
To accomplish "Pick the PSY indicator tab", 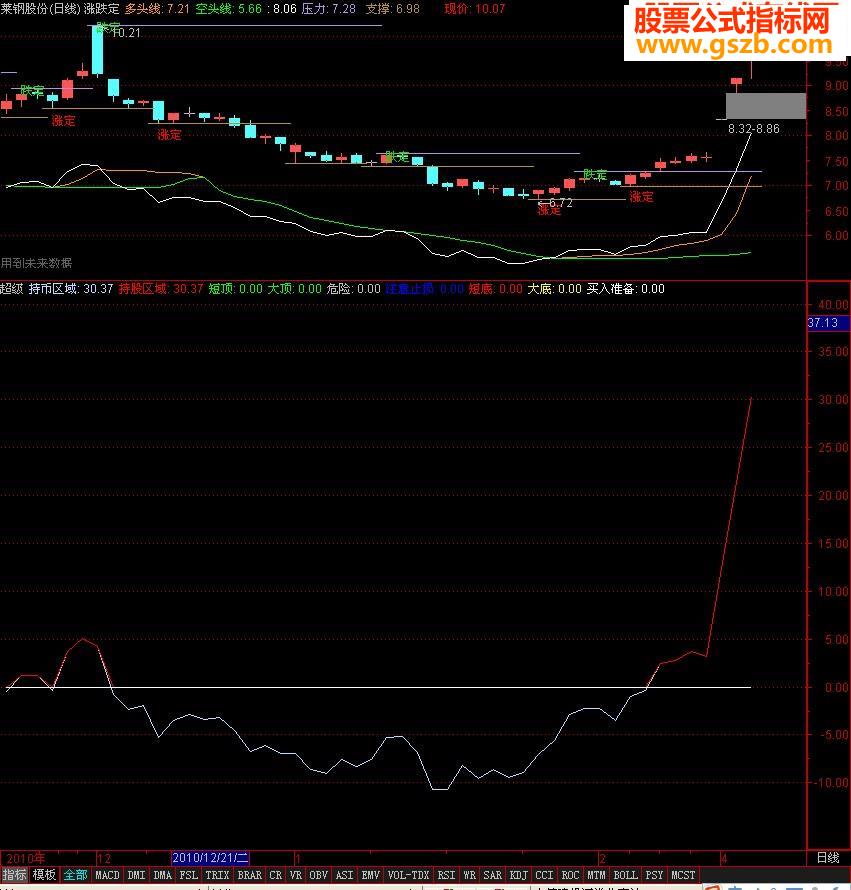I will [x=654, y=875].
